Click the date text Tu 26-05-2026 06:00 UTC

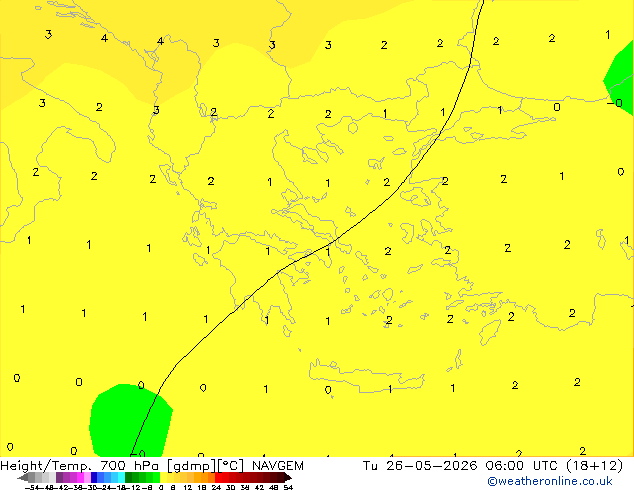coord(462,466)
